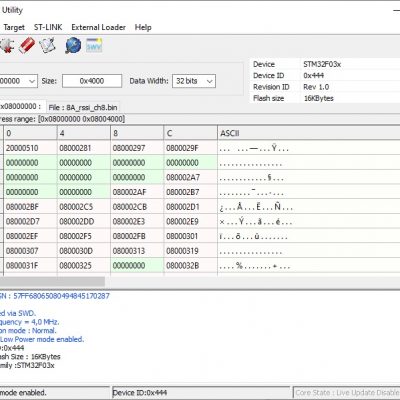The height and width of the screenshot is (400, 400).
Task: Click the Full chip erase eraser icon
Action: pyautogui.click(x=27, y=45)
